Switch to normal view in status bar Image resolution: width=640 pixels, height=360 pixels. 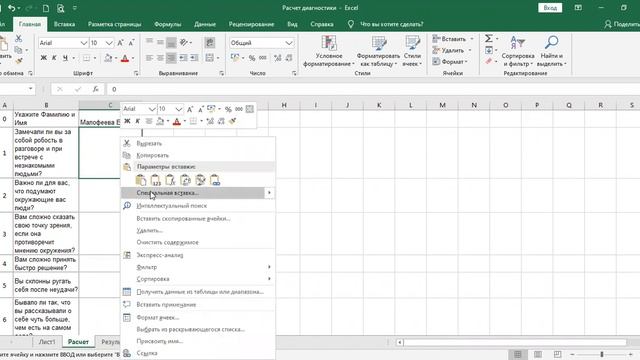518,354
